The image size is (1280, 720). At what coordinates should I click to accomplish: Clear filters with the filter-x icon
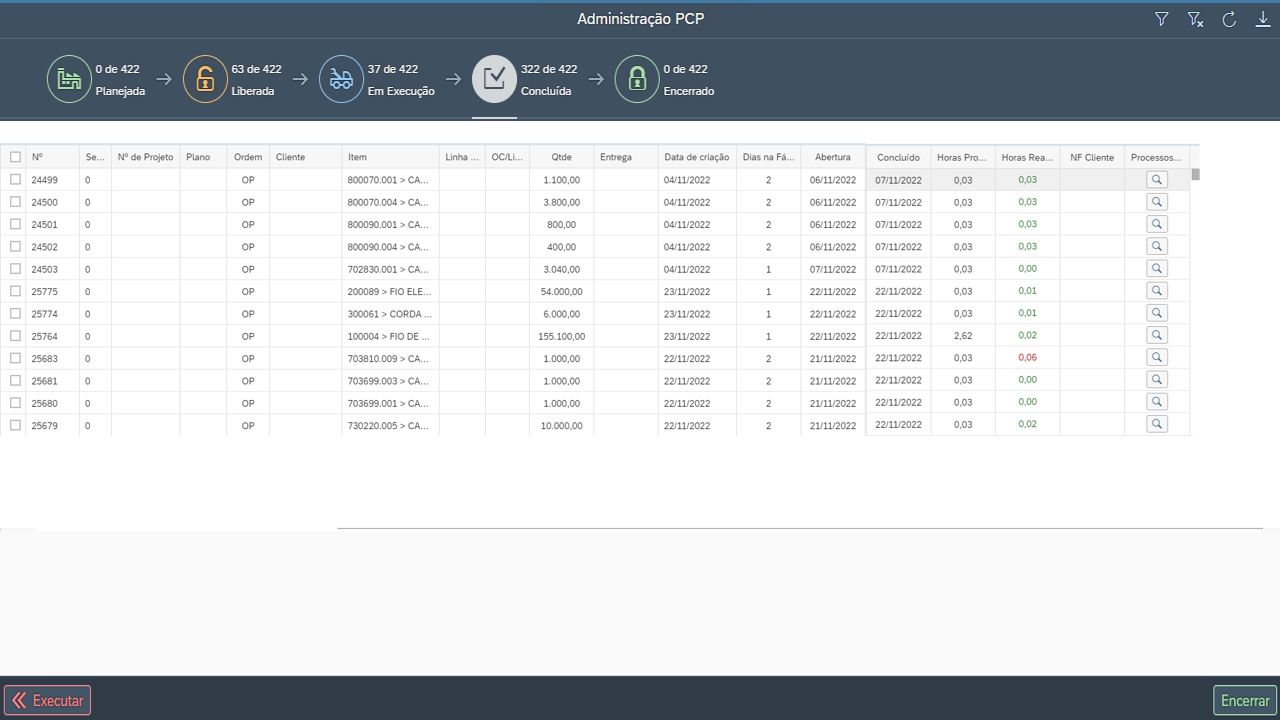1195,19
